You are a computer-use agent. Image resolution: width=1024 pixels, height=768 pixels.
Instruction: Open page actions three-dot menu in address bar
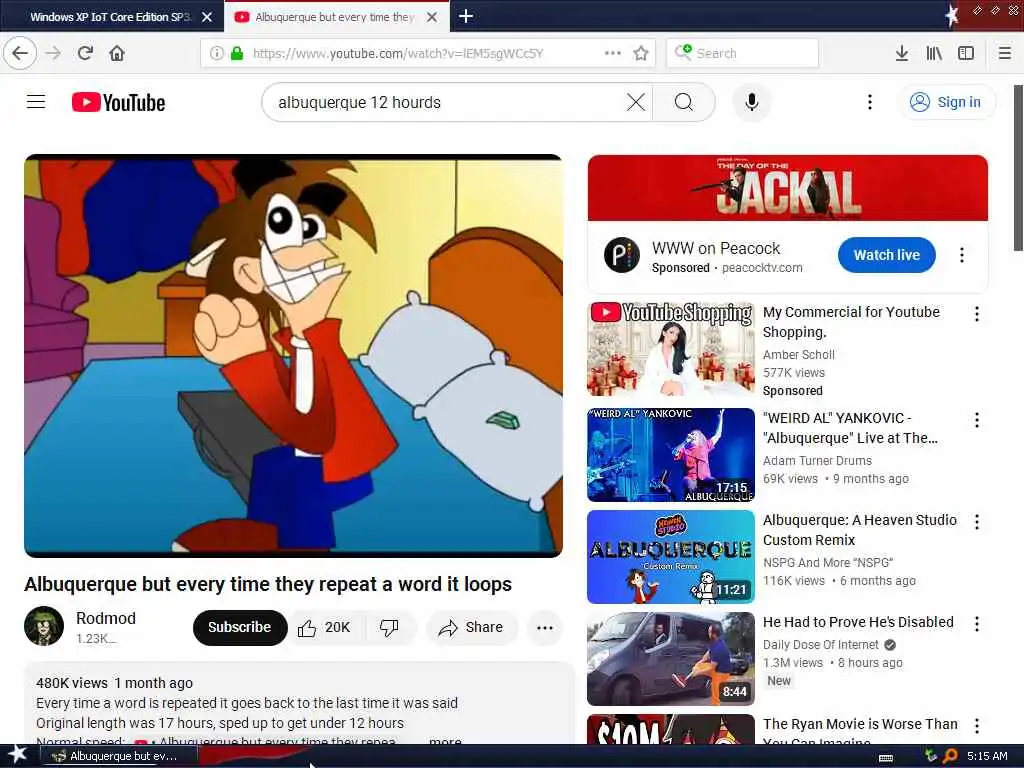pyautogui.click(x=613, y=53)
